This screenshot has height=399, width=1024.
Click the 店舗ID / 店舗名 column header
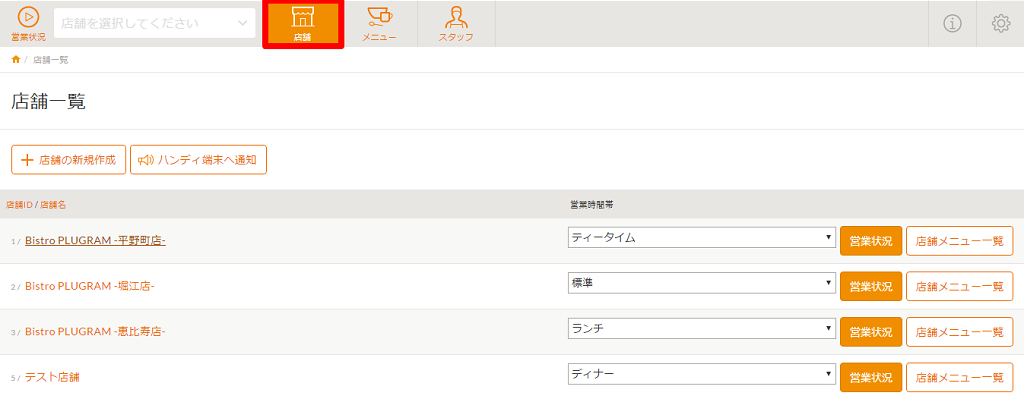[36, 205]
